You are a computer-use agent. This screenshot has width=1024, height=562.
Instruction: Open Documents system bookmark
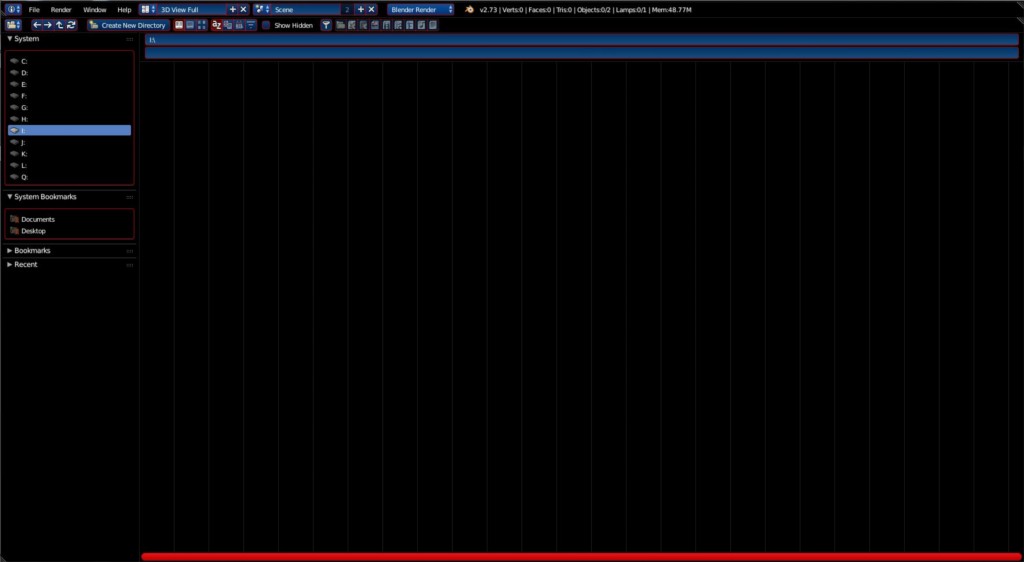(x=69, y=219)
